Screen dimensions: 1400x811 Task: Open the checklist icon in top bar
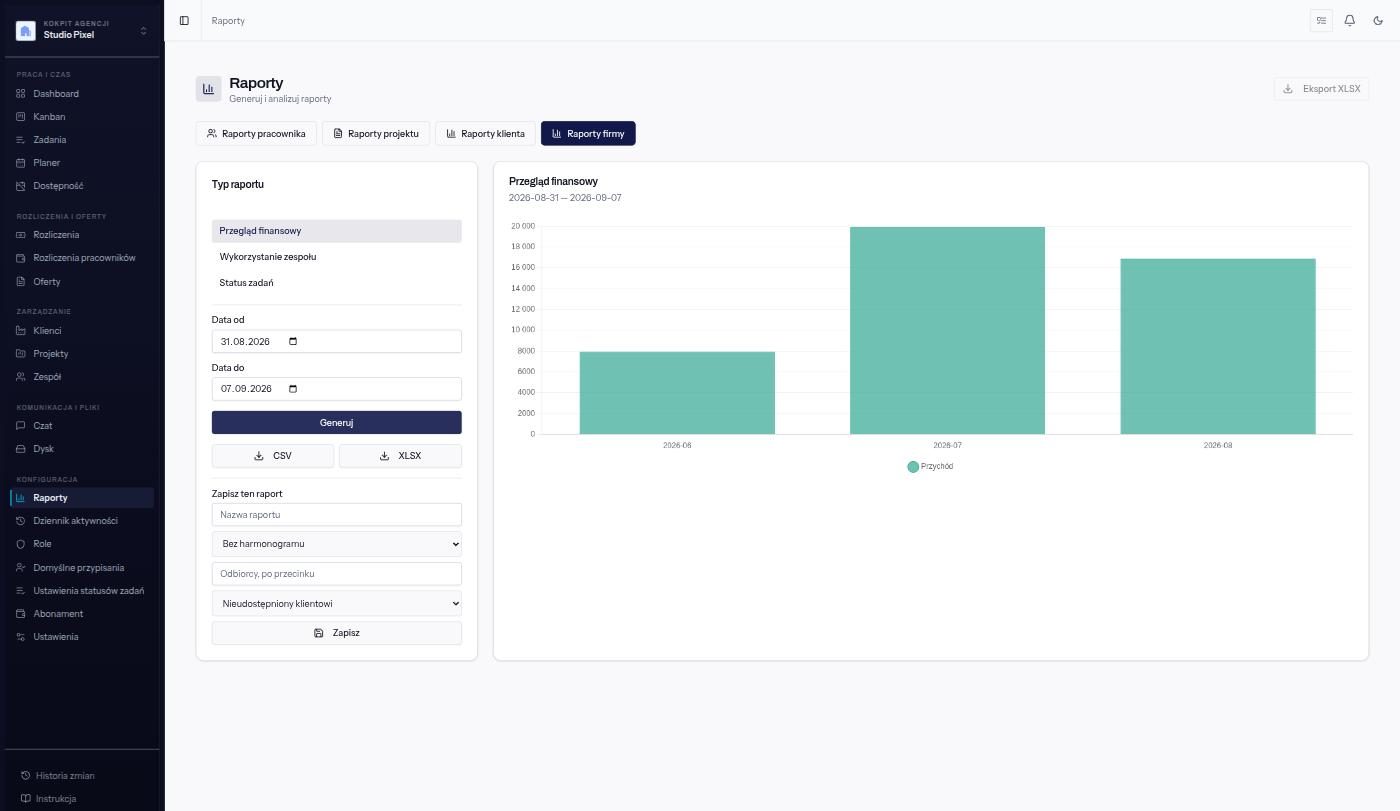pyautogui.click(x=1321, y=20)
